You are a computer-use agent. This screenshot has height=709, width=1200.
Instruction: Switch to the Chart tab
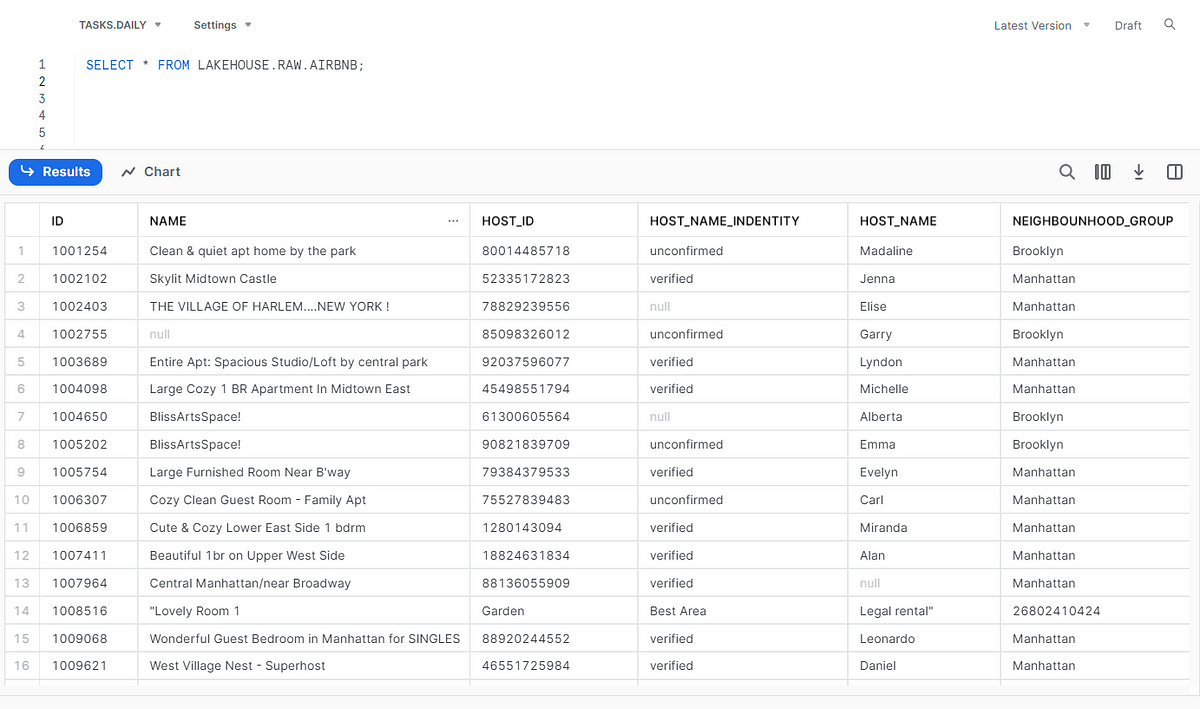click(151, 172)
